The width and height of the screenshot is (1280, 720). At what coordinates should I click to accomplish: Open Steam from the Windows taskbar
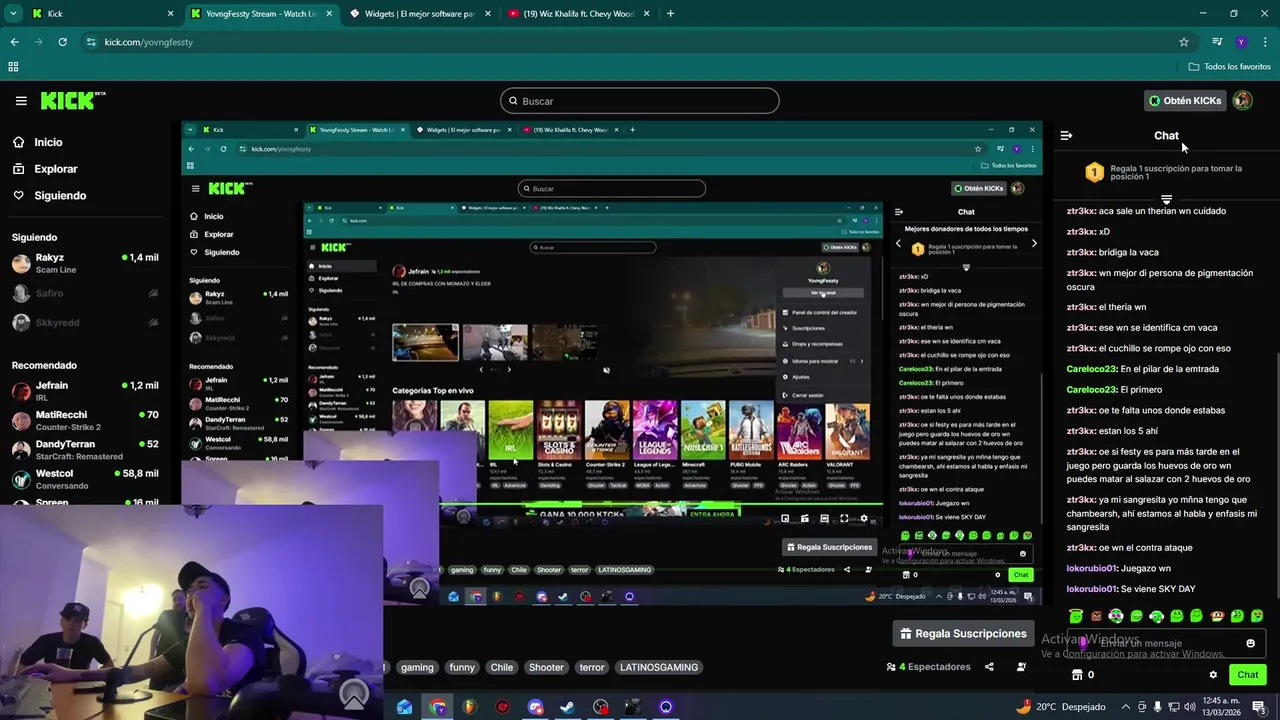click(567, 707)
